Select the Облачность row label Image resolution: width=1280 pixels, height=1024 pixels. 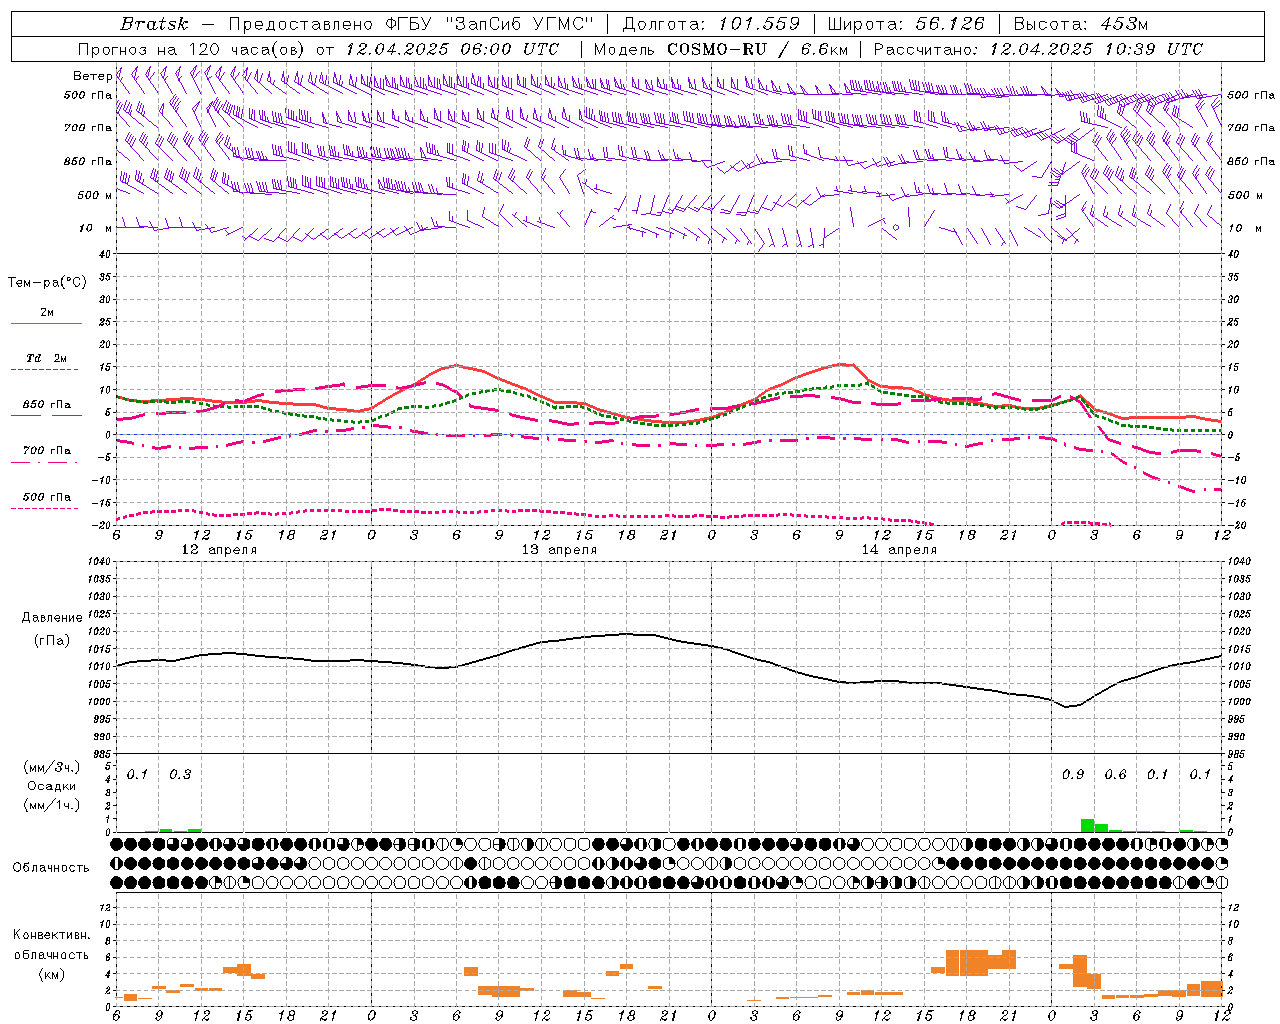[51, 868]
